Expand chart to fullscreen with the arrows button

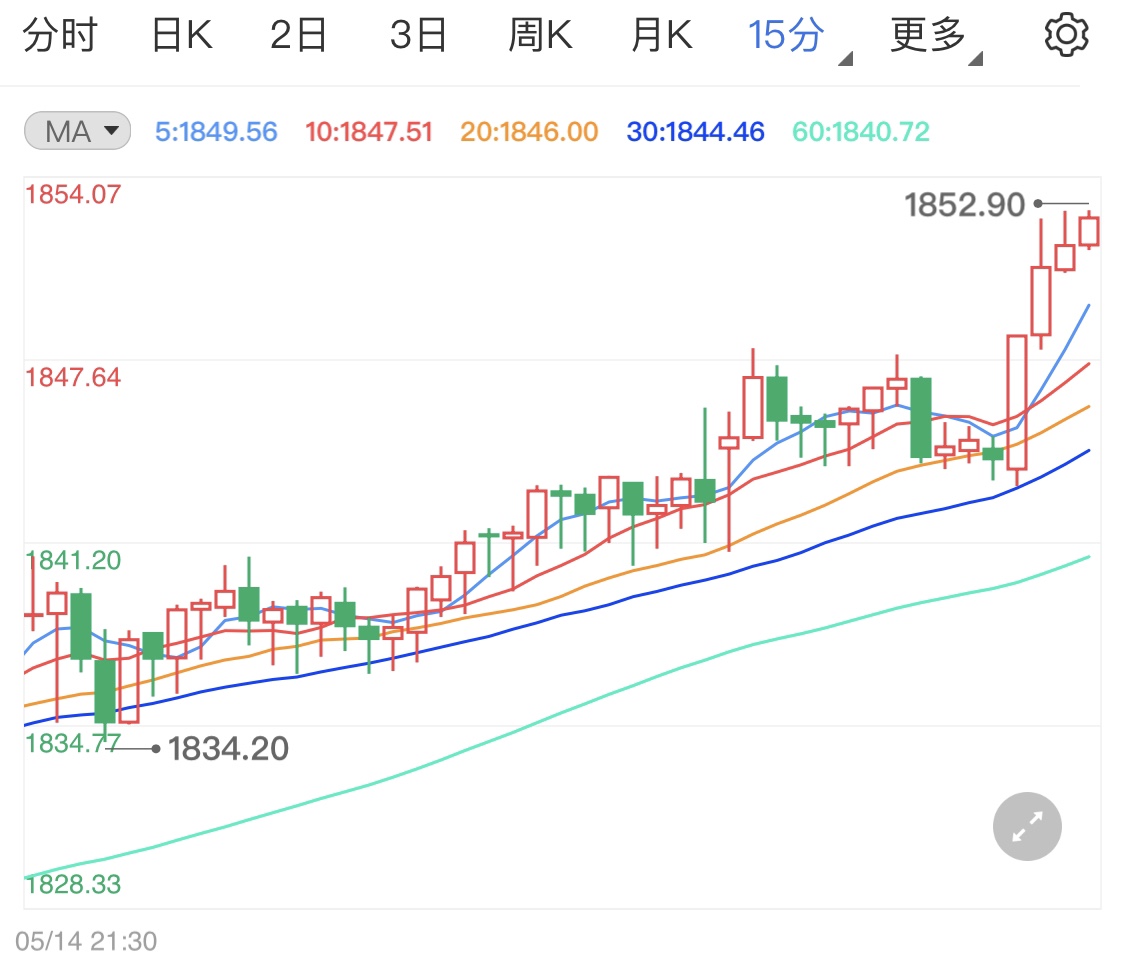pyautogui.click(x=1027, y=826)
